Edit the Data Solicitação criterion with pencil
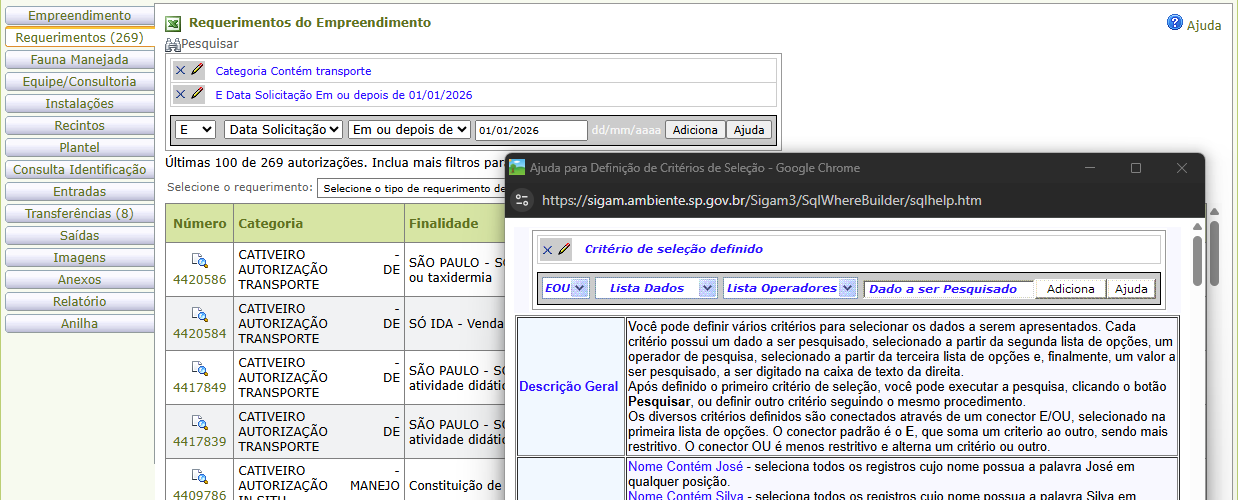The height and width of the screenshot is (500, 1238). click(196, 95)
